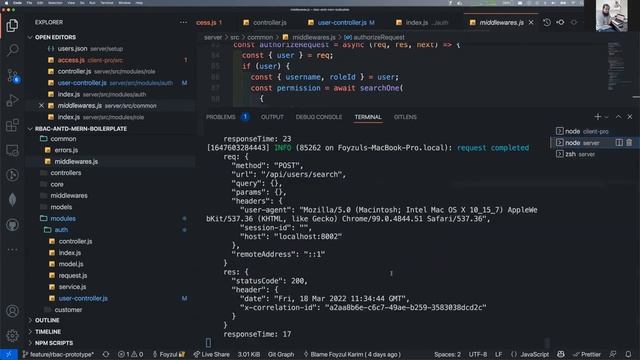Kill the node server terminal with trash icon

(x=629, y=142)
